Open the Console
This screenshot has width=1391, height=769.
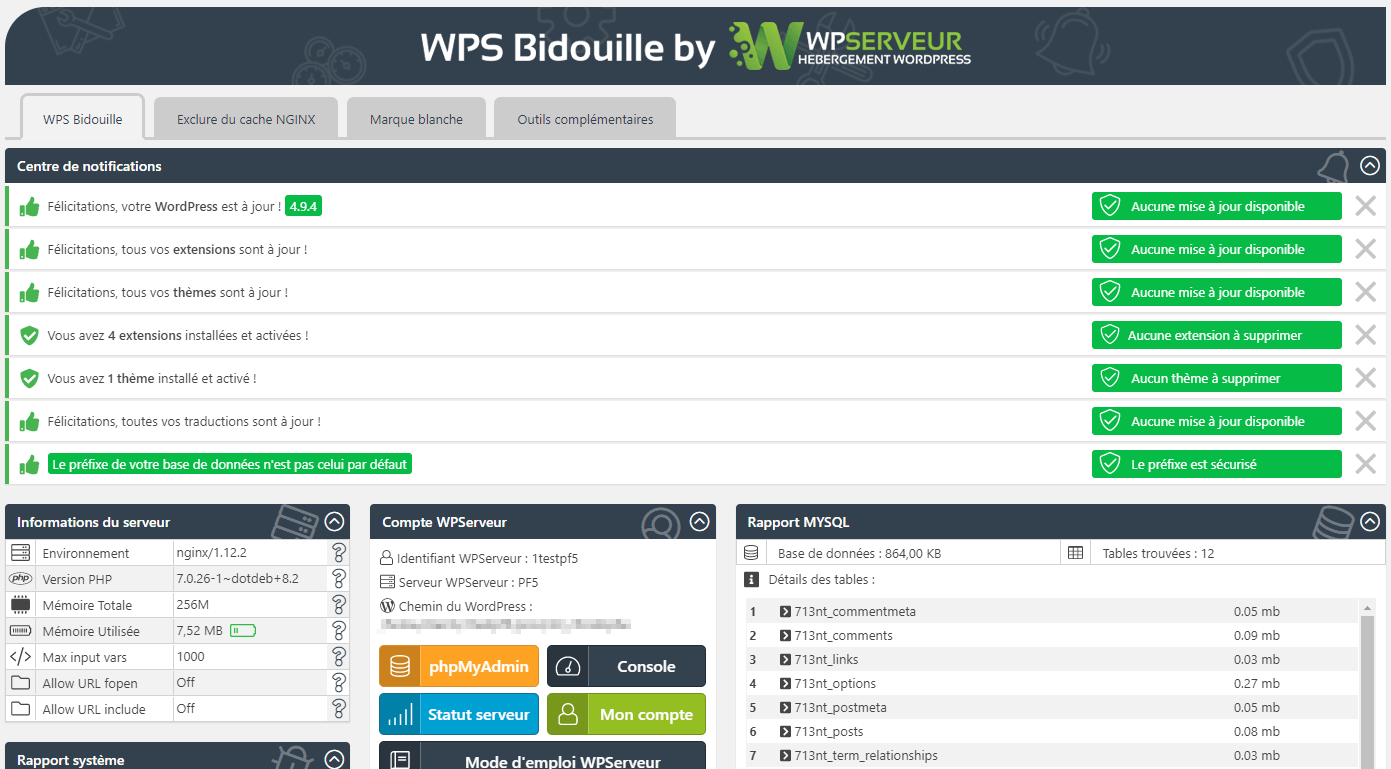click(626, 666)
